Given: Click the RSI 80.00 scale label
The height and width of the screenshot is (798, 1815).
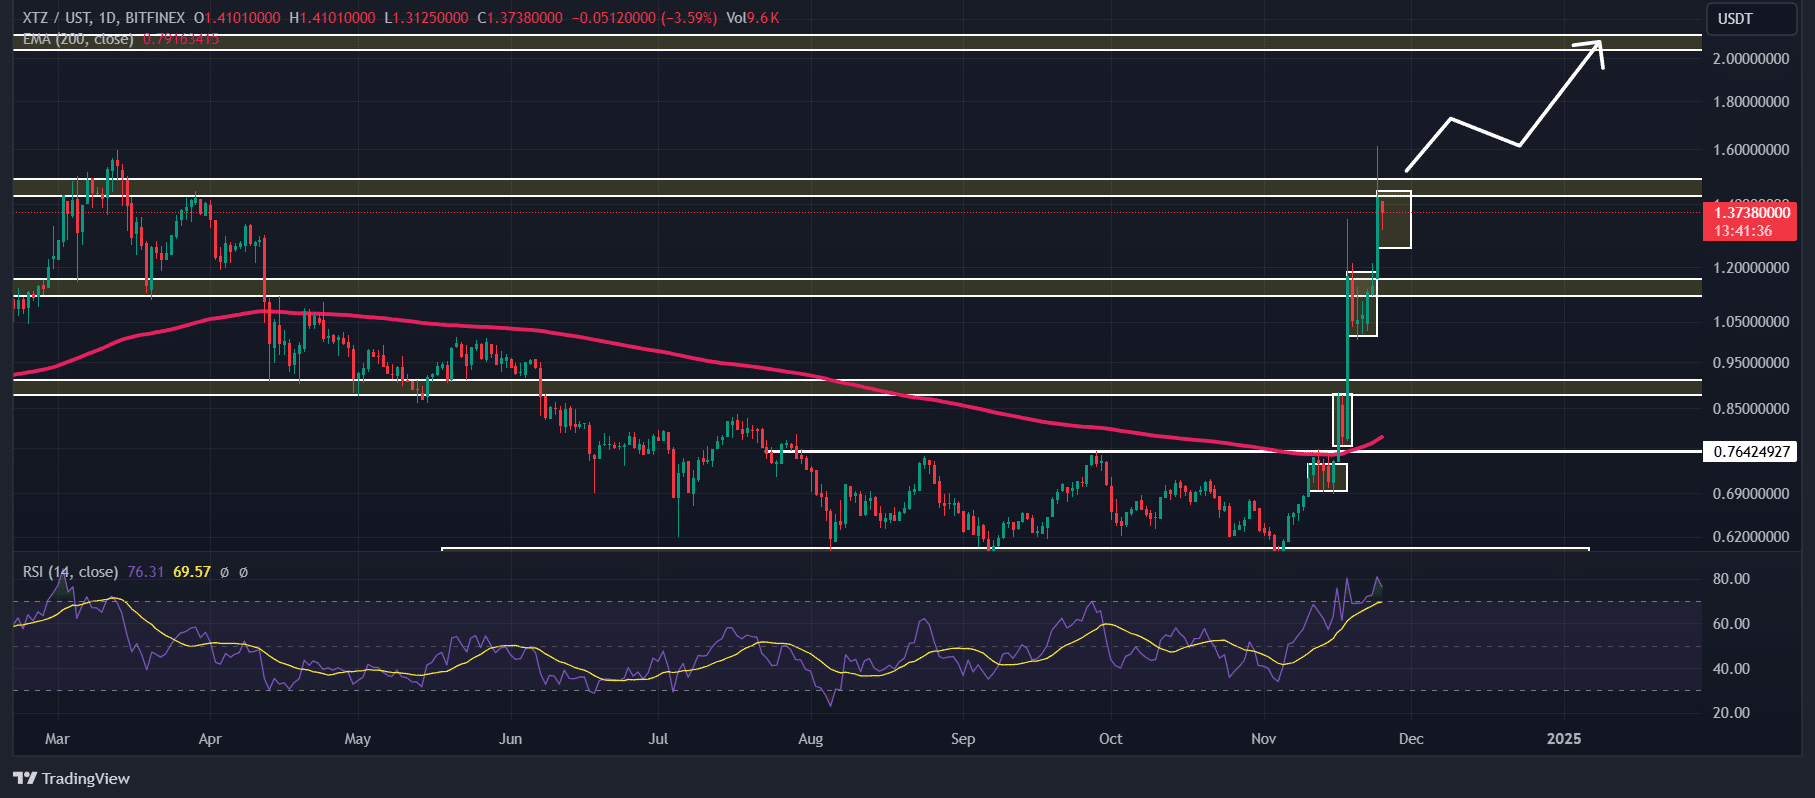Looking at the screenshot, I should pyautogui.click(x=1731, y=579).
